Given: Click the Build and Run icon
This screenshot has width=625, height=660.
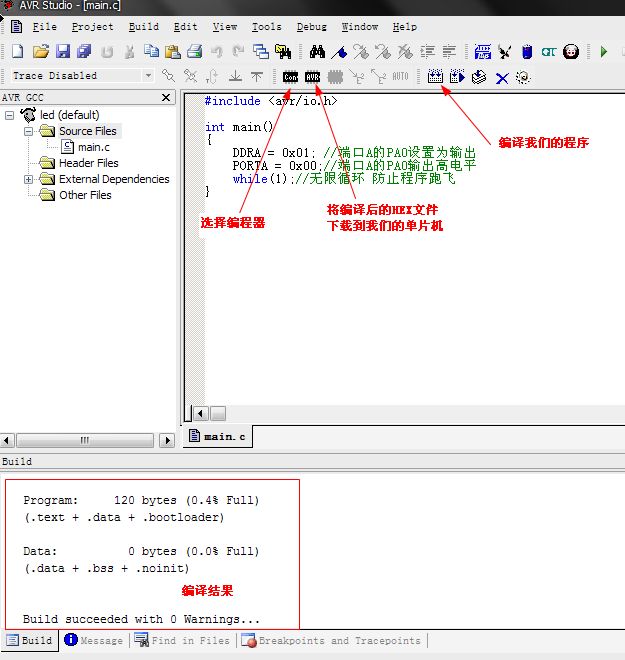Looking at the screenshot, I should pos(457,77).
